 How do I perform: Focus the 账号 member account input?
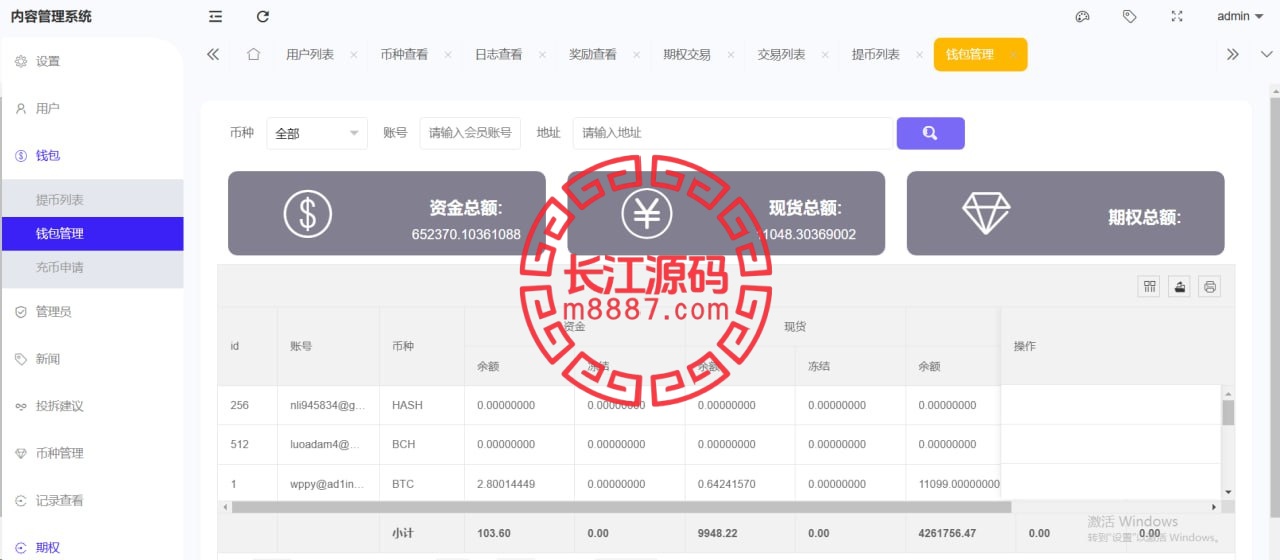(470, 133)
